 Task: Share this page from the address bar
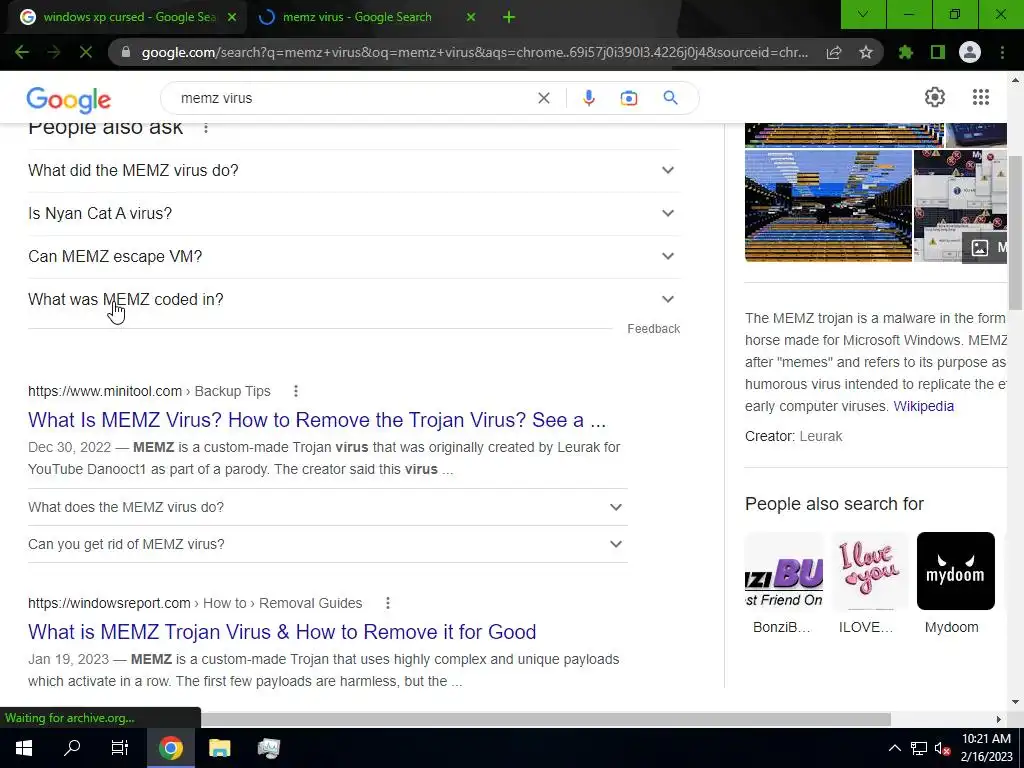pyautogui.click(x=834, y=52)
